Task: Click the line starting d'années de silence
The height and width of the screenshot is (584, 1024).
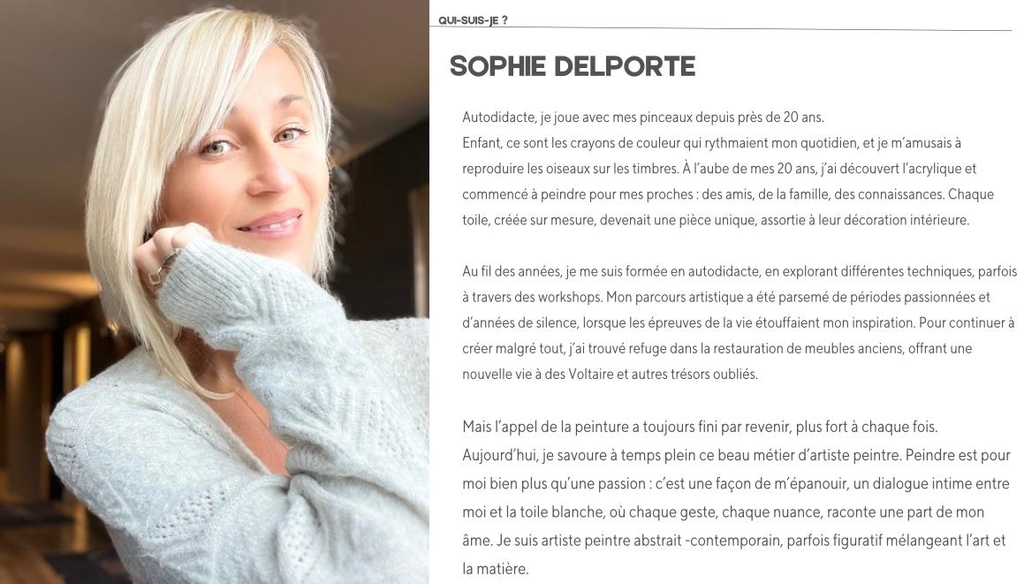Action: click(739, 323)
